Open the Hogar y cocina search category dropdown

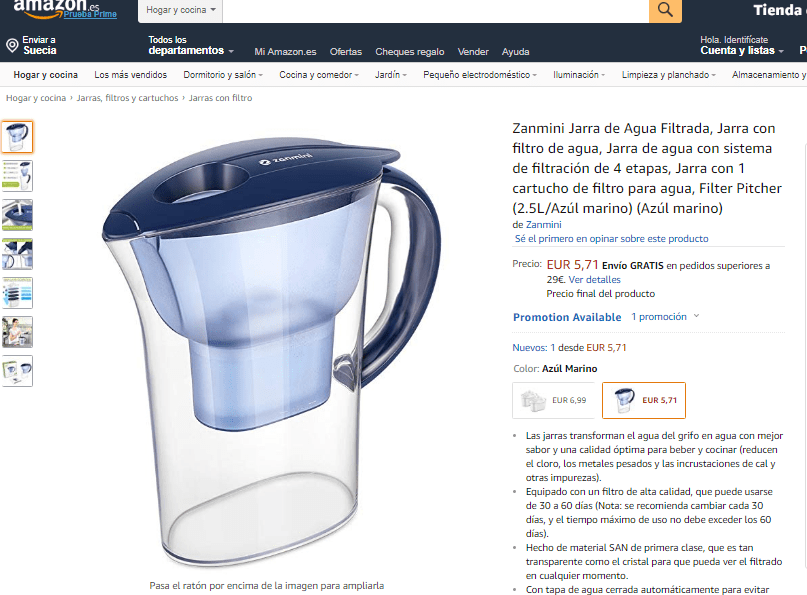pos(180,10)
